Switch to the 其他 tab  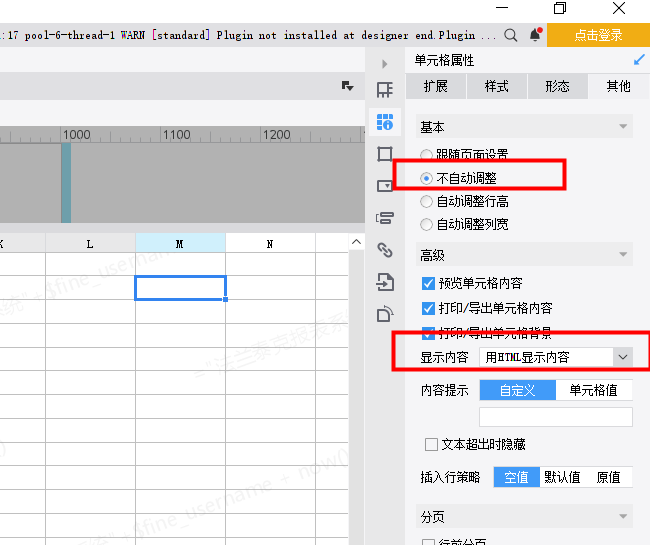[x=618, y=87]
